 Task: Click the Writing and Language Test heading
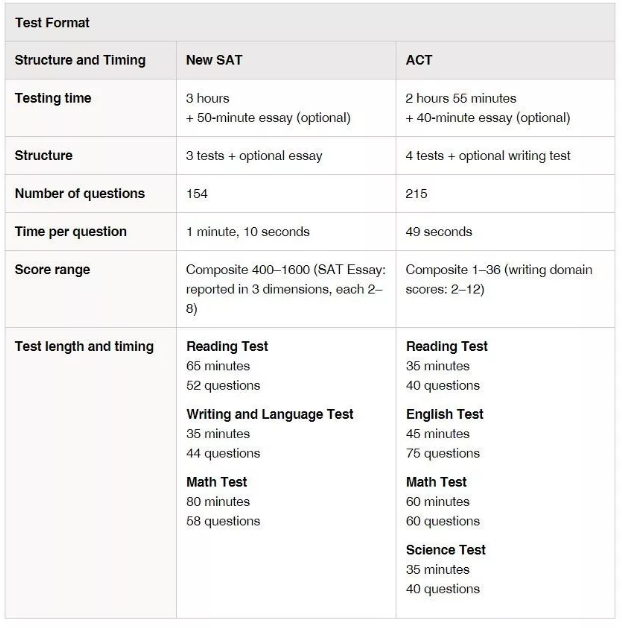[x=270, y=414]
